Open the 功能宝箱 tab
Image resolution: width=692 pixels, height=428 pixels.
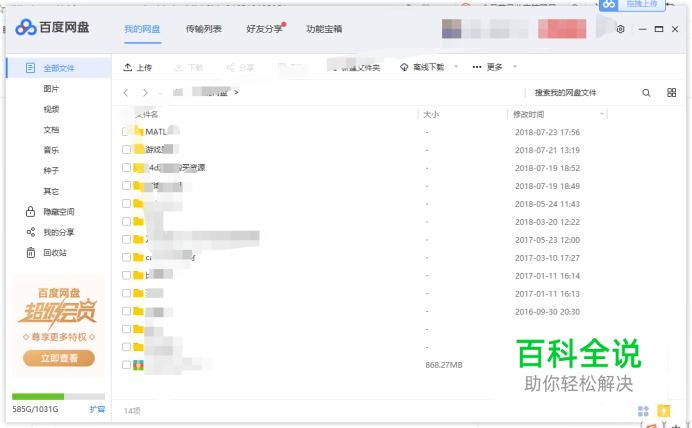(x=324, y=29)
